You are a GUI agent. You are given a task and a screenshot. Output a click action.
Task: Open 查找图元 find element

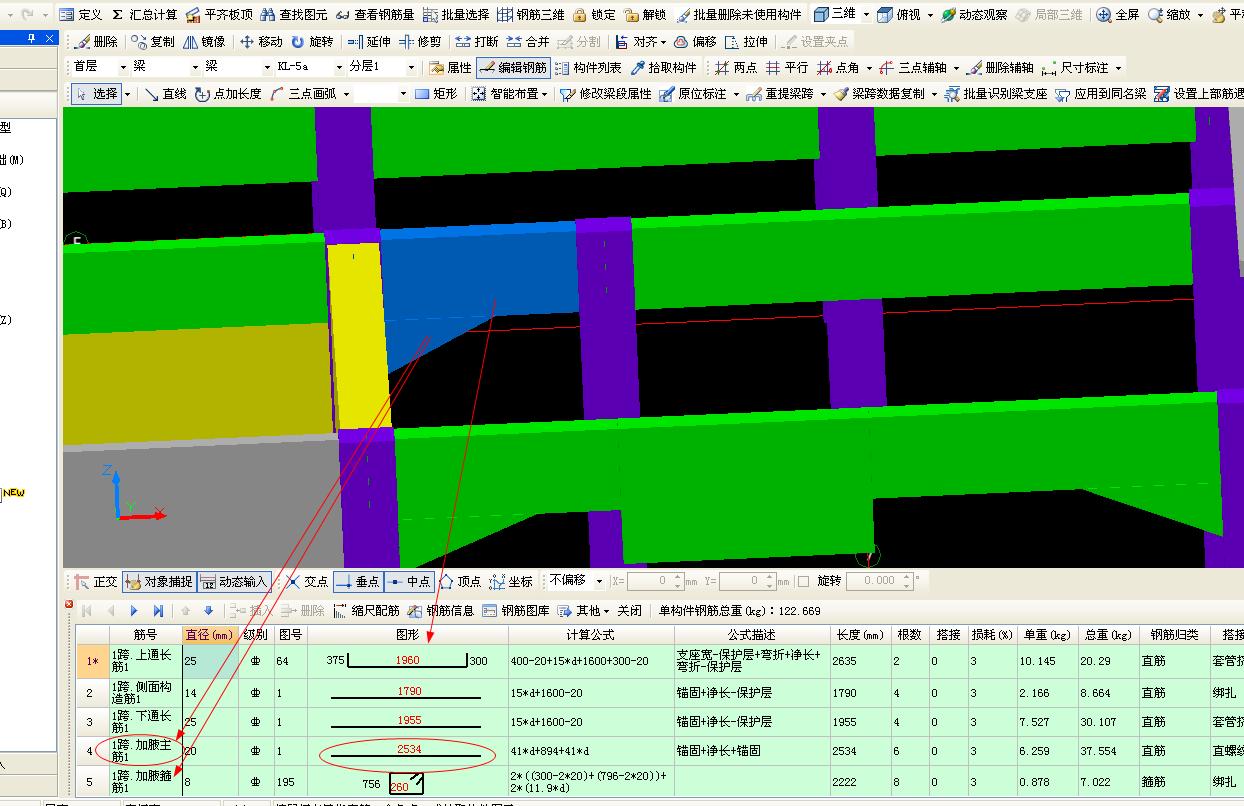point(294,15)
